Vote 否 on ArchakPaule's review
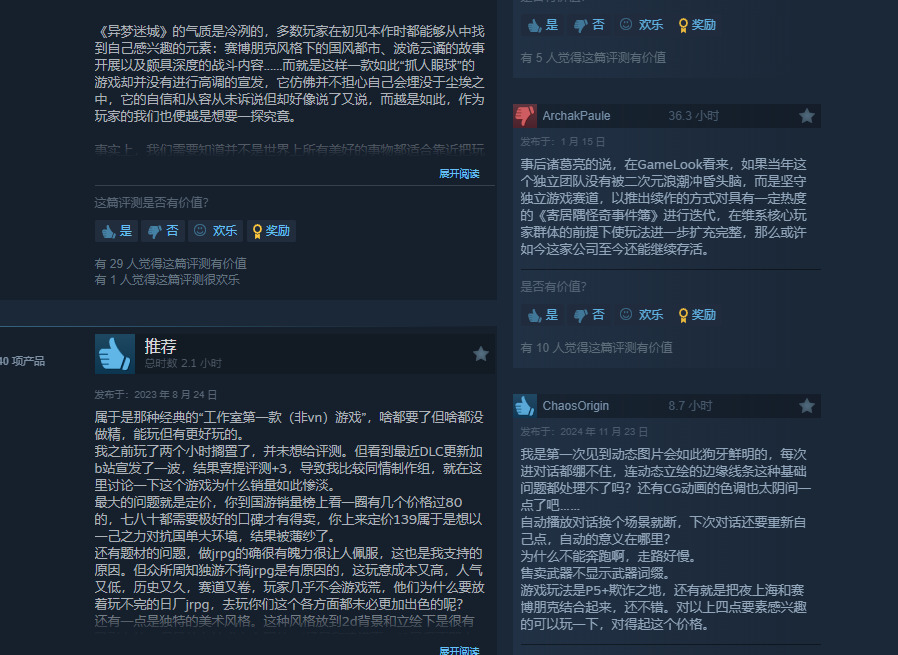The height and width of the screenshot is (655, 898). (589, 315)
